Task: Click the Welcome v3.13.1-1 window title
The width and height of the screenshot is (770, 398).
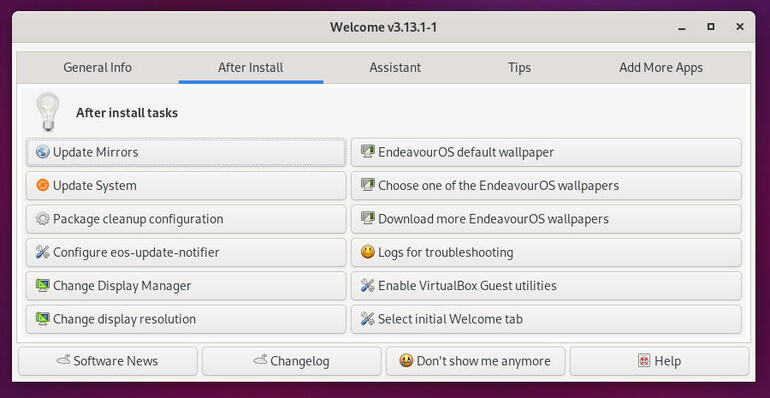Action: tap(384, 27)
